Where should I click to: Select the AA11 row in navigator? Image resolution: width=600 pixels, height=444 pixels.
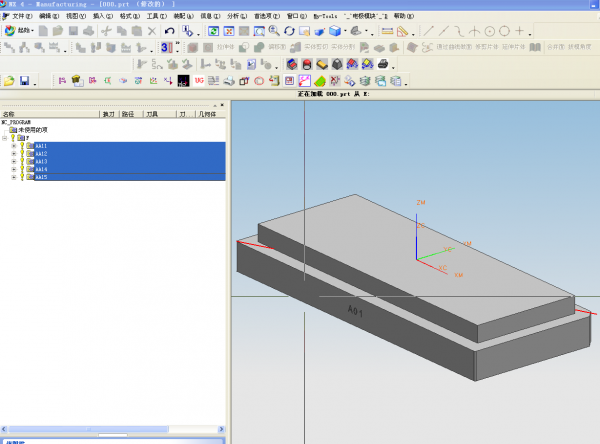[x=130, y=146]
